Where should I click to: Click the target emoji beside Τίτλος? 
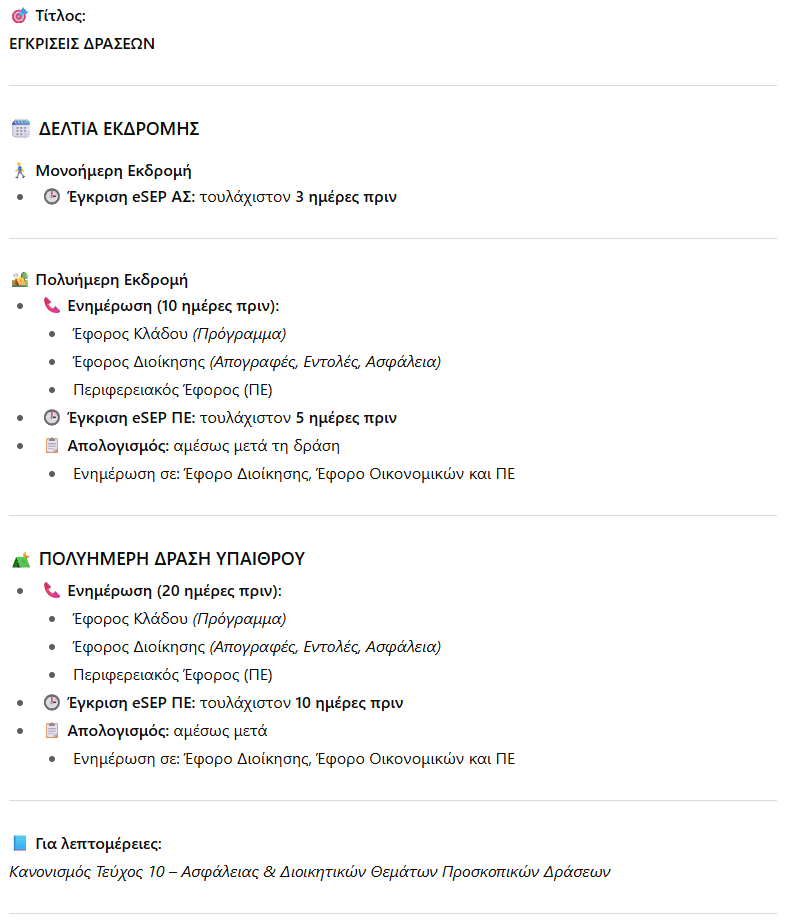(x=19, y=16)
